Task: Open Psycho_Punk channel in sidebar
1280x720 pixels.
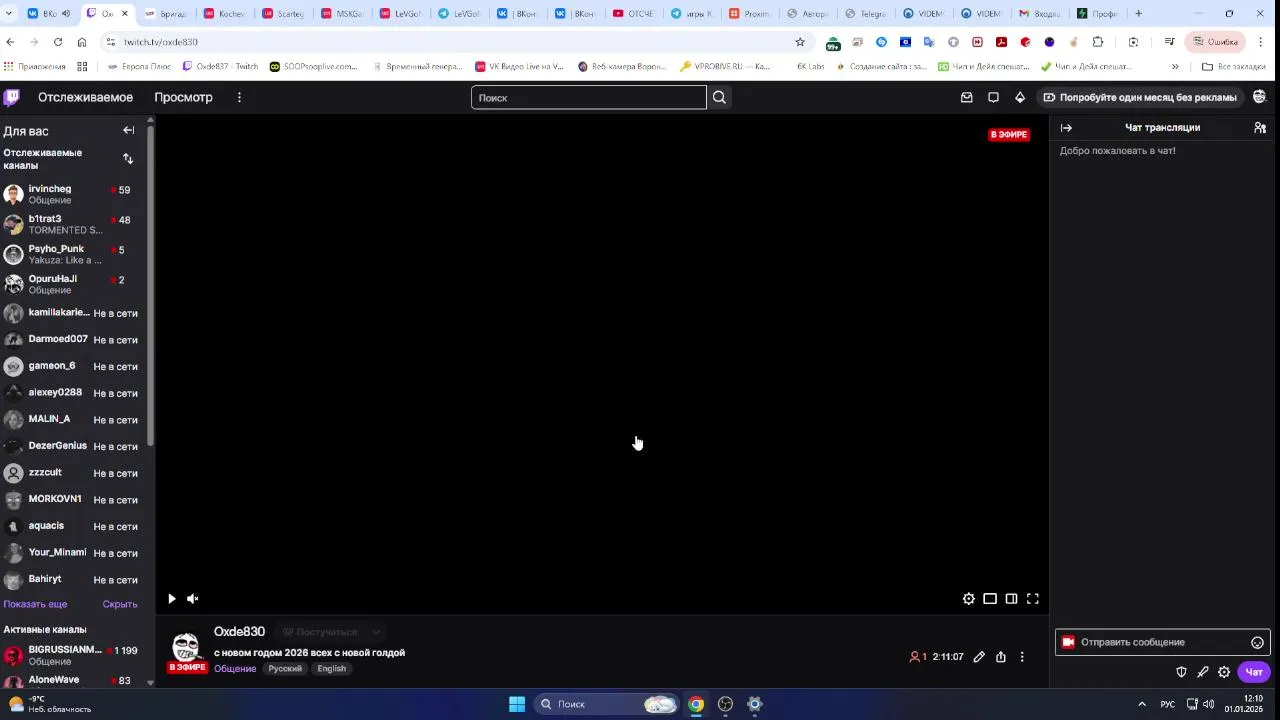Action: [75, 254]
